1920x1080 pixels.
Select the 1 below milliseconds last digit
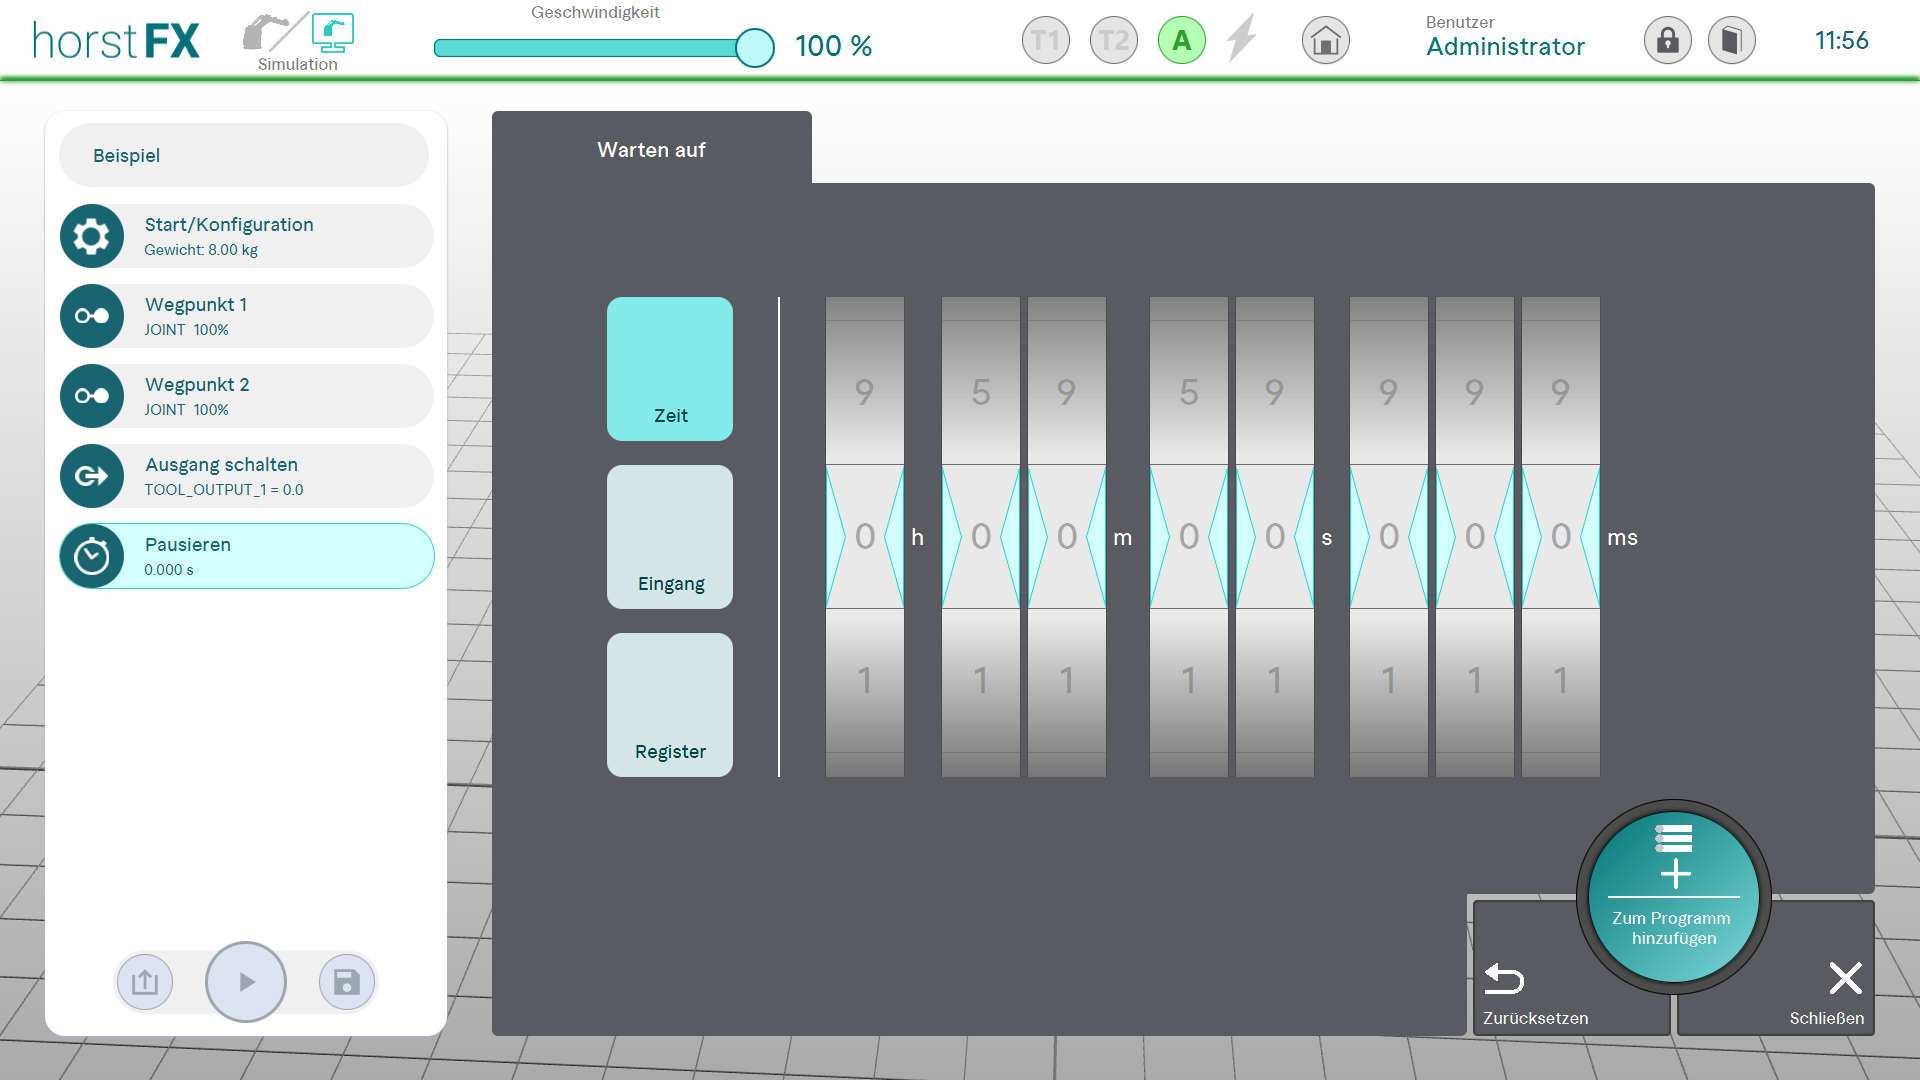tap(1560, 681)
